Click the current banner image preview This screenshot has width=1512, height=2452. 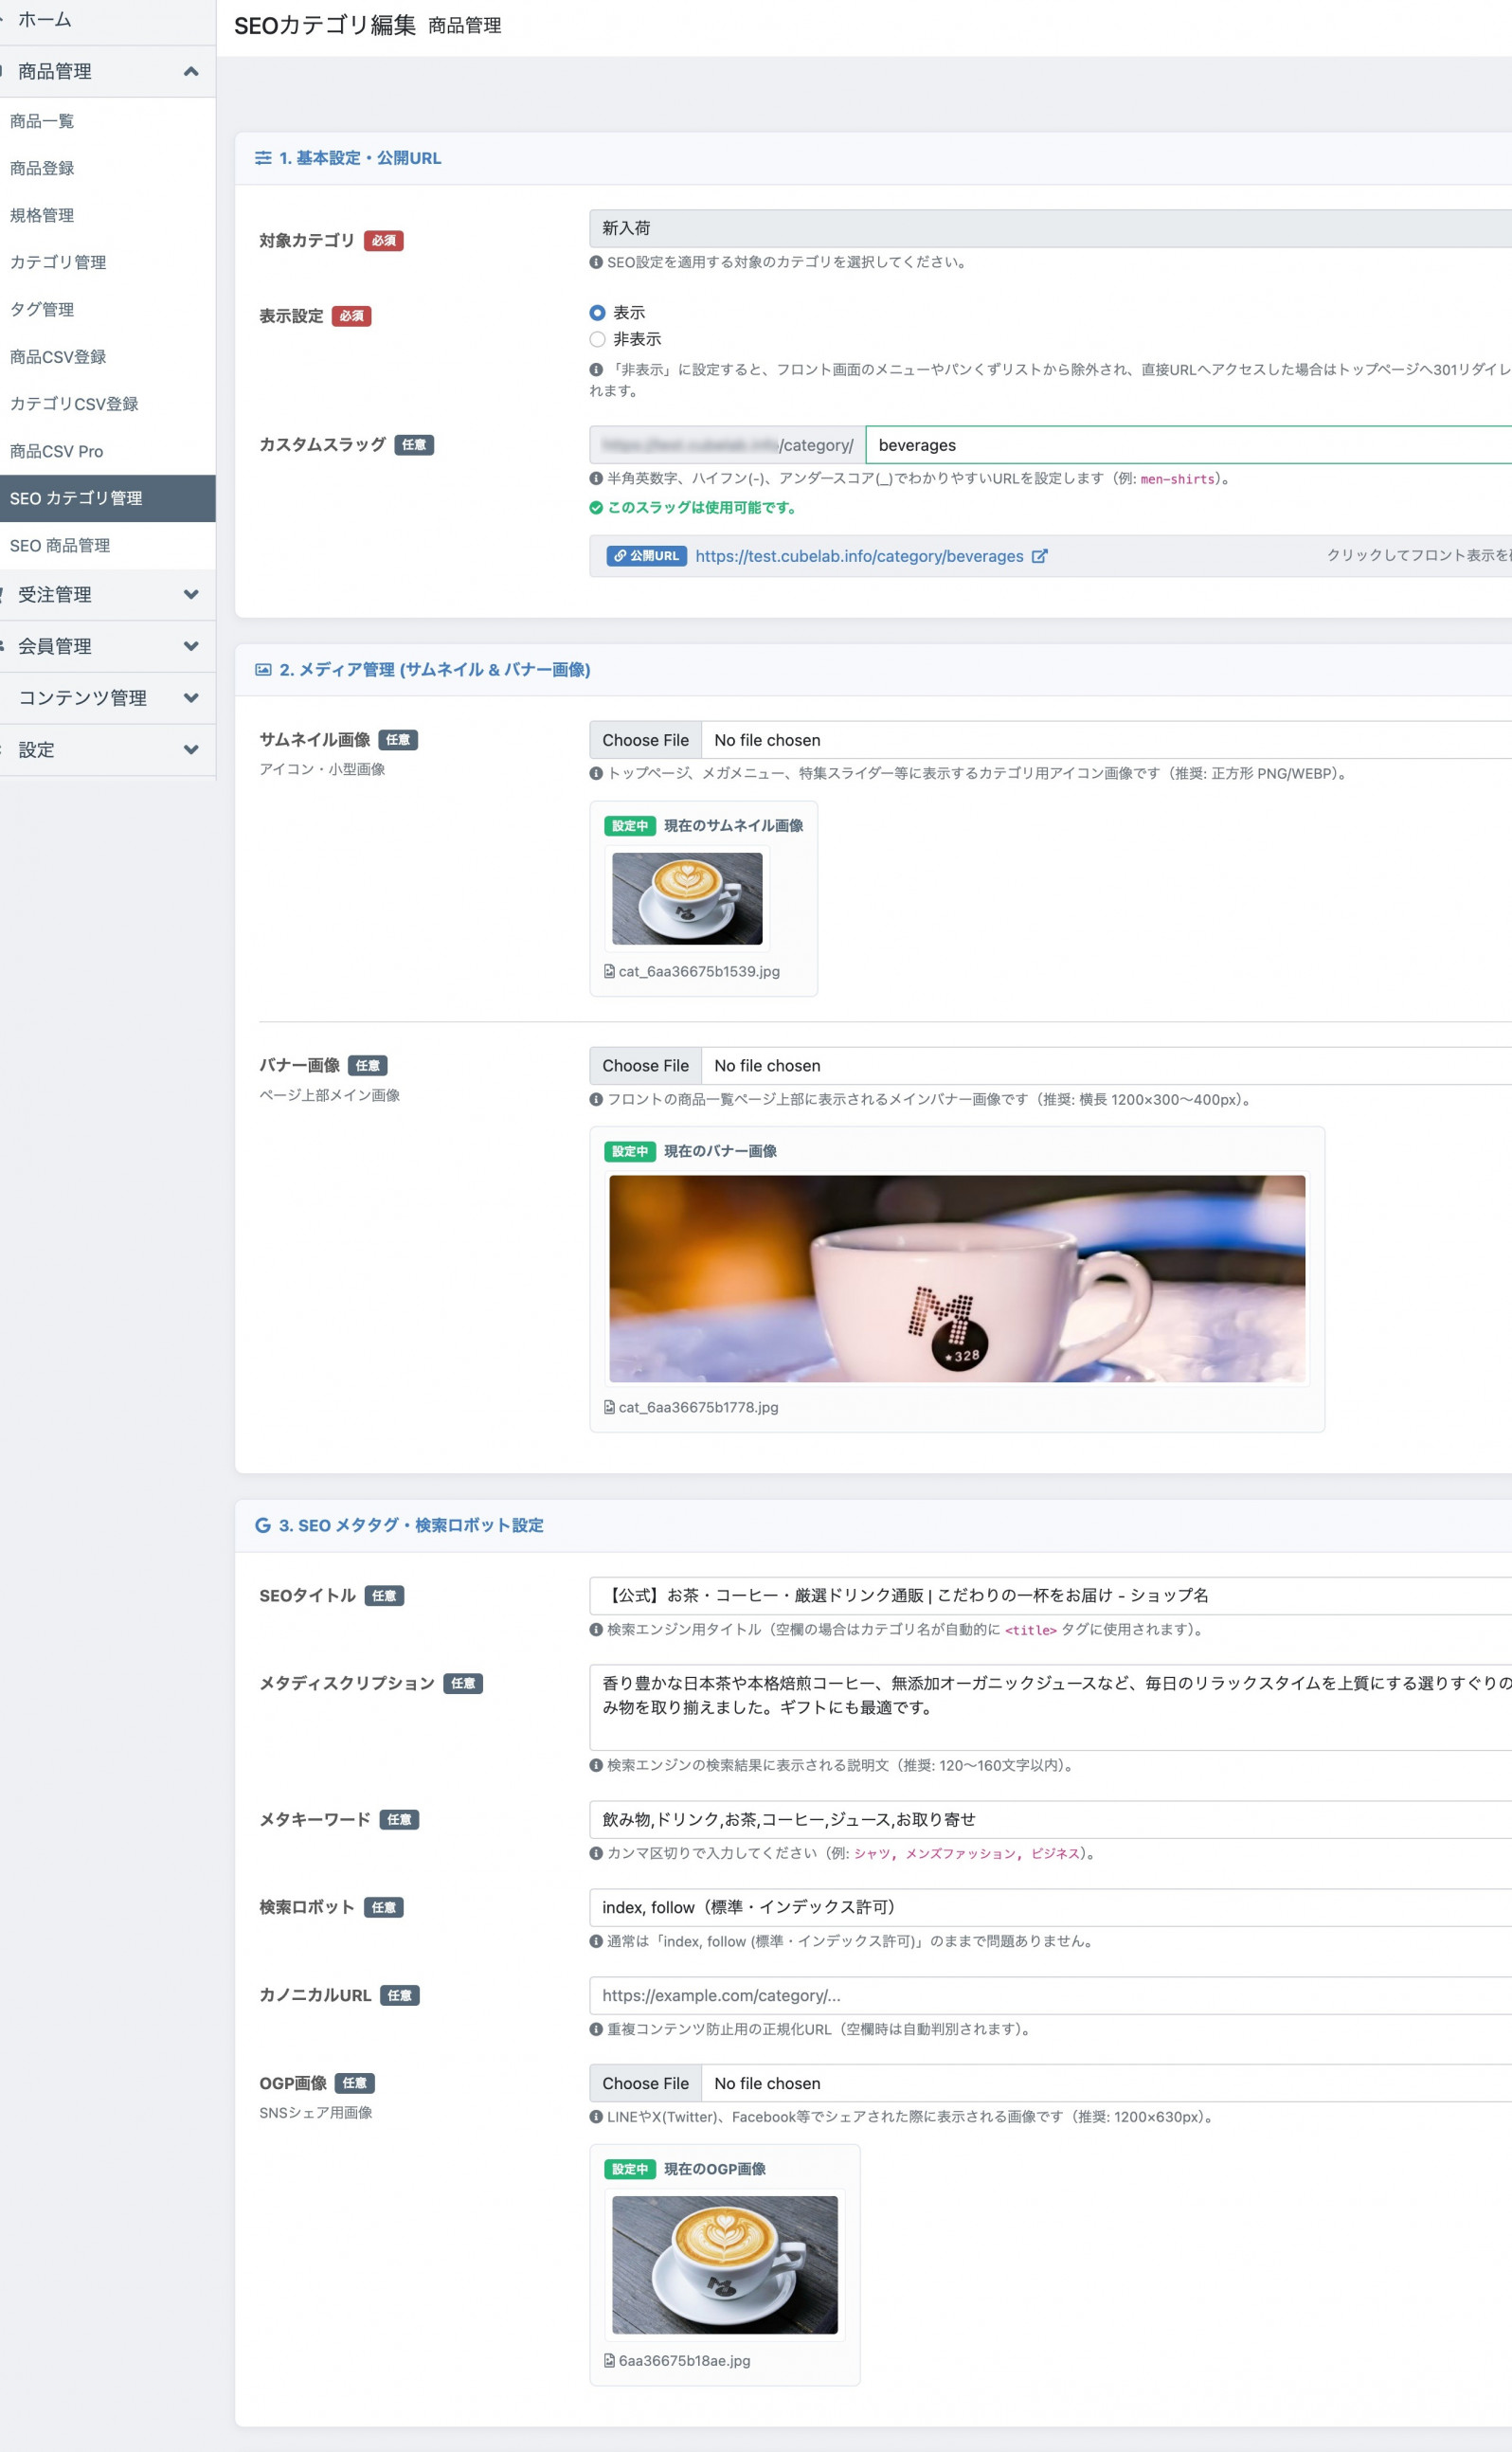(957, 1278)
